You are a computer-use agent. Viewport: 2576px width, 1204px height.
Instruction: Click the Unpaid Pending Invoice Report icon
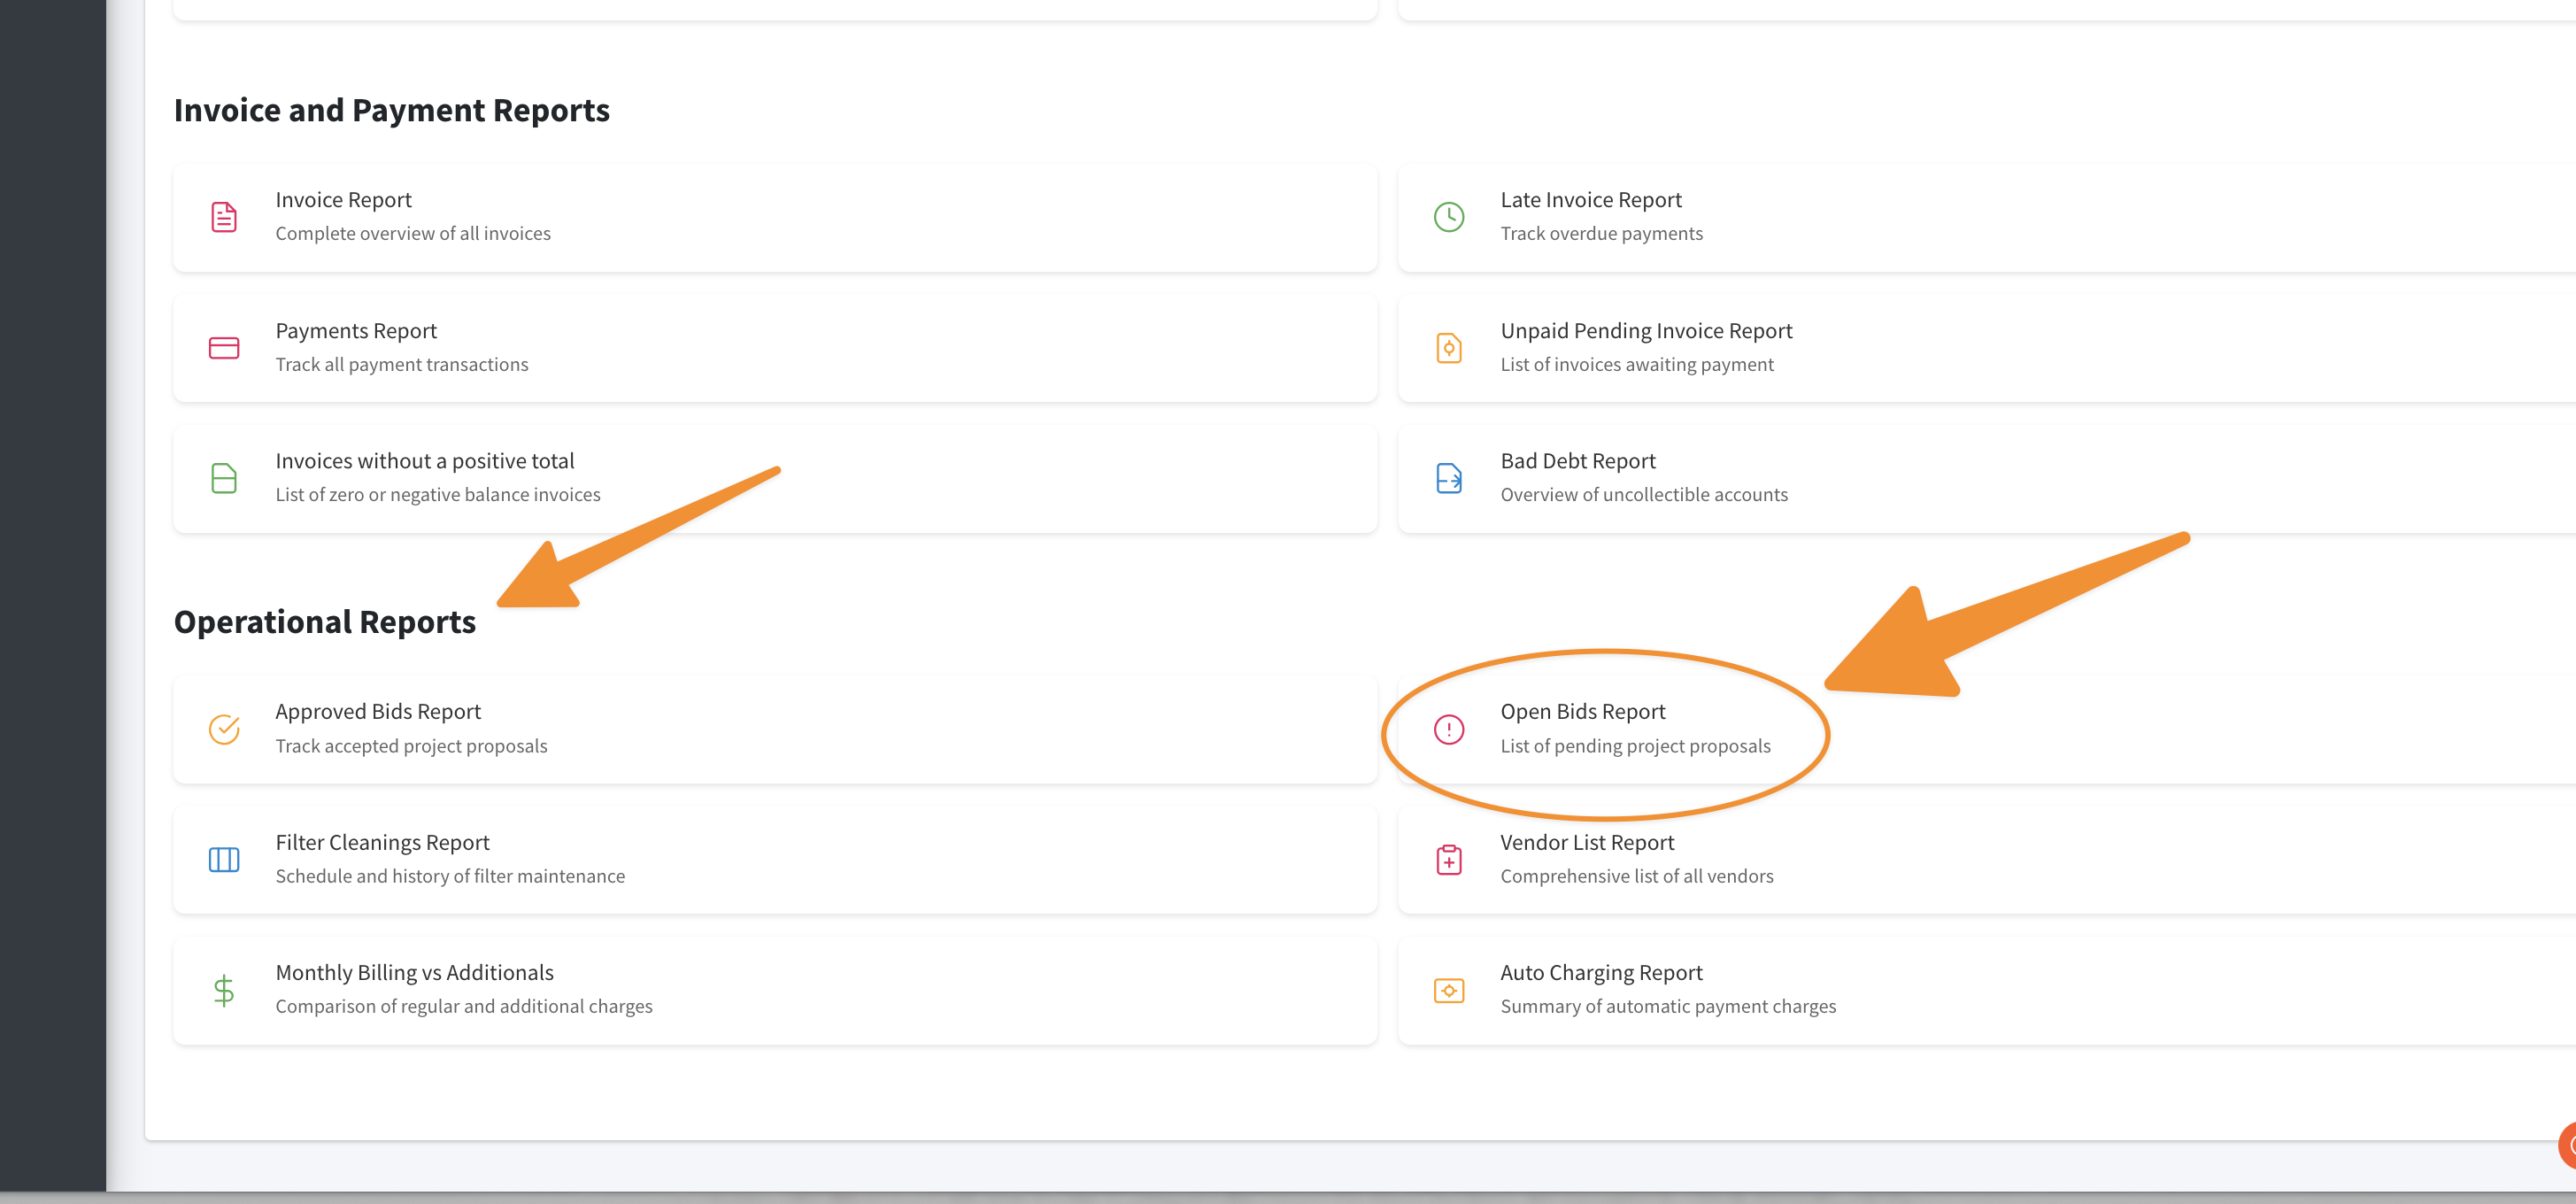coord(1448,348)
